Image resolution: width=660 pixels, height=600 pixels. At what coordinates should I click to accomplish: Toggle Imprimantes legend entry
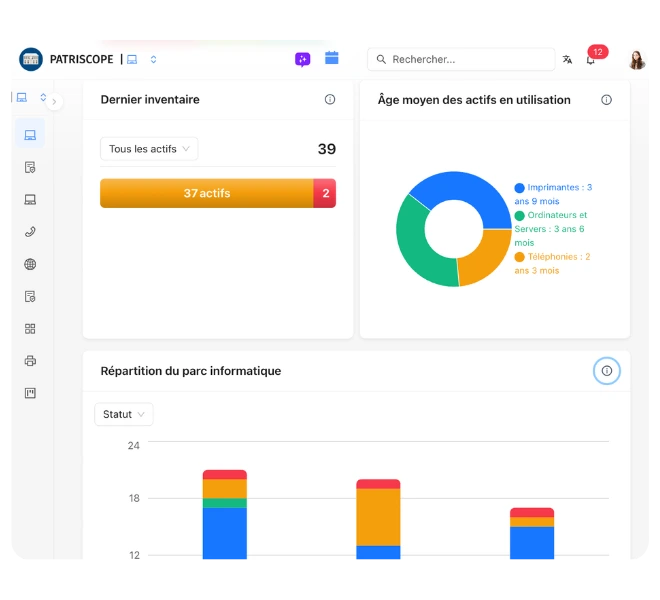coord(553,194)
